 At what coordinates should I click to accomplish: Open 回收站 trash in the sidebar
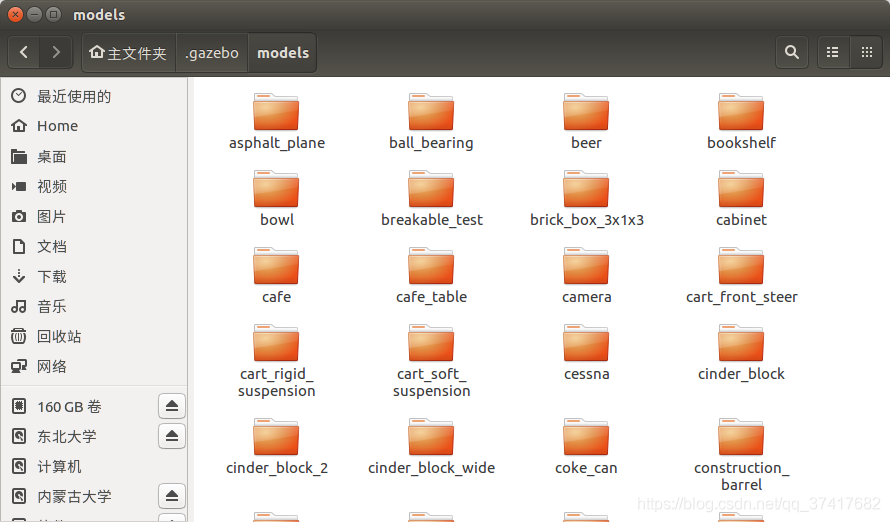point(94,336)
